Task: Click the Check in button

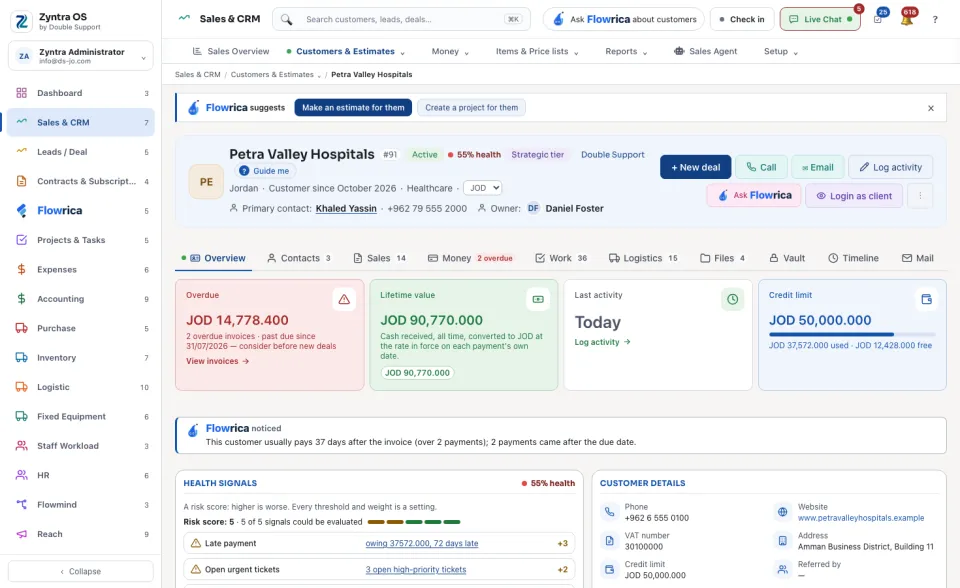Action: coord(742,20)
